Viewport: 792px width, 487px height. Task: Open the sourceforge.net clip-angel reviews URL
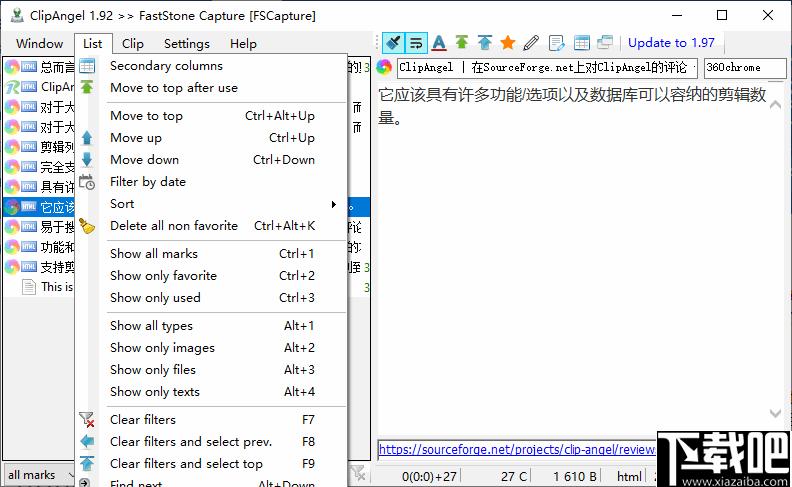click(x=517, y=449)
